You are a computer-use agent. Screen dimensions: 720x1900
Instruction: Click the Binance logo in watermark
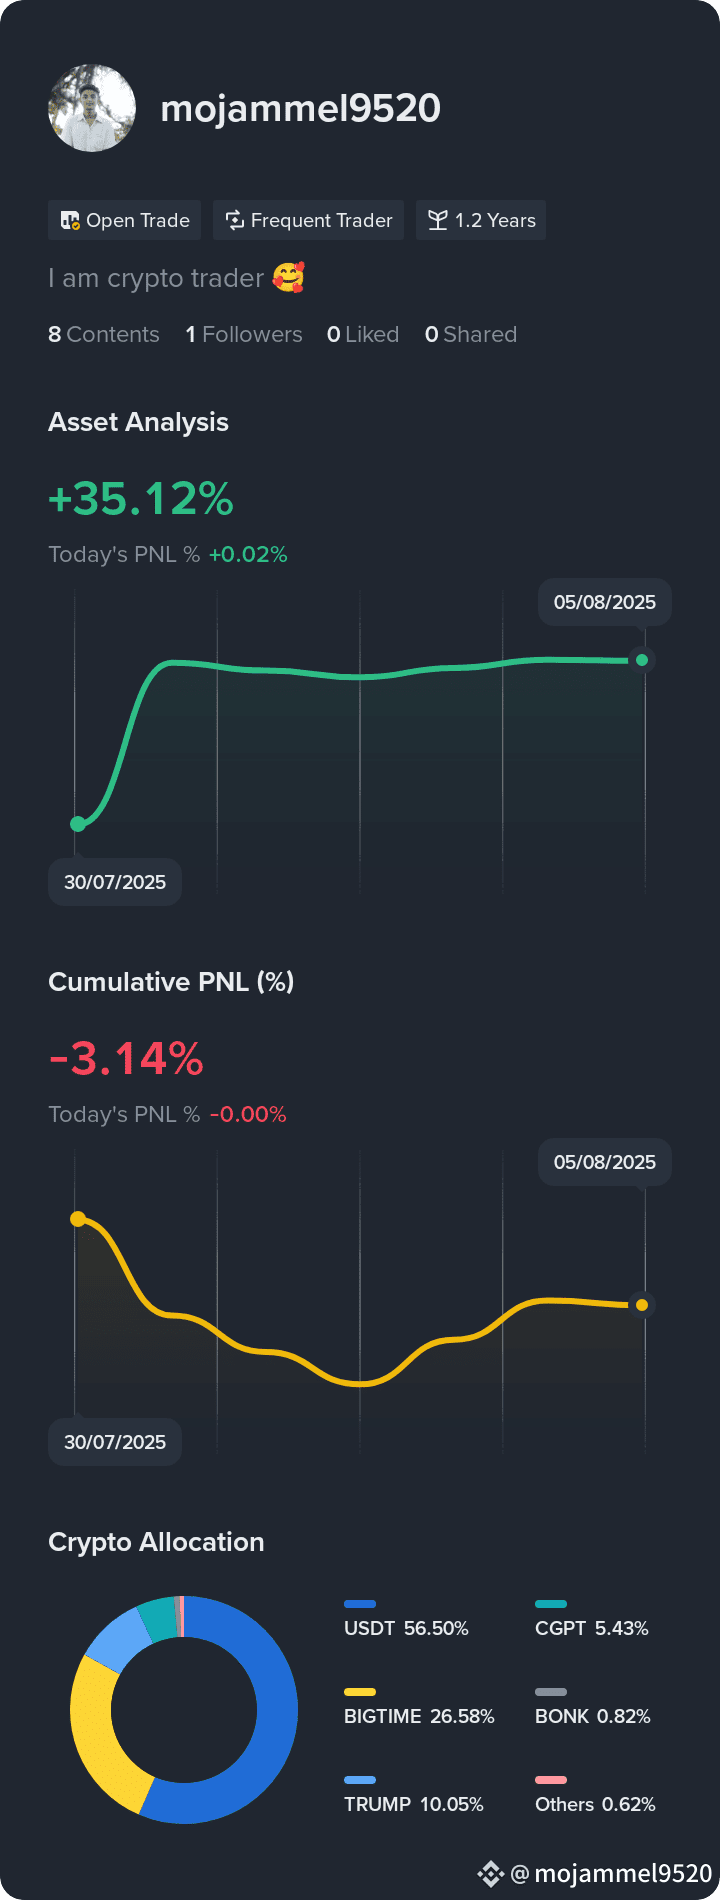tap(490, 1873)
